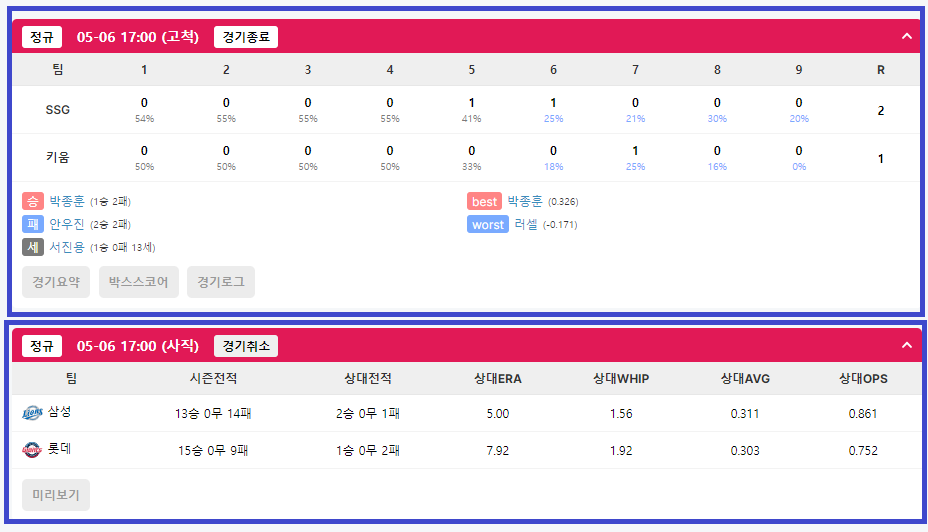The height and width of the screenshot is (532, 928).
Task: Select the 키움 team name
Action: [57, 157]
